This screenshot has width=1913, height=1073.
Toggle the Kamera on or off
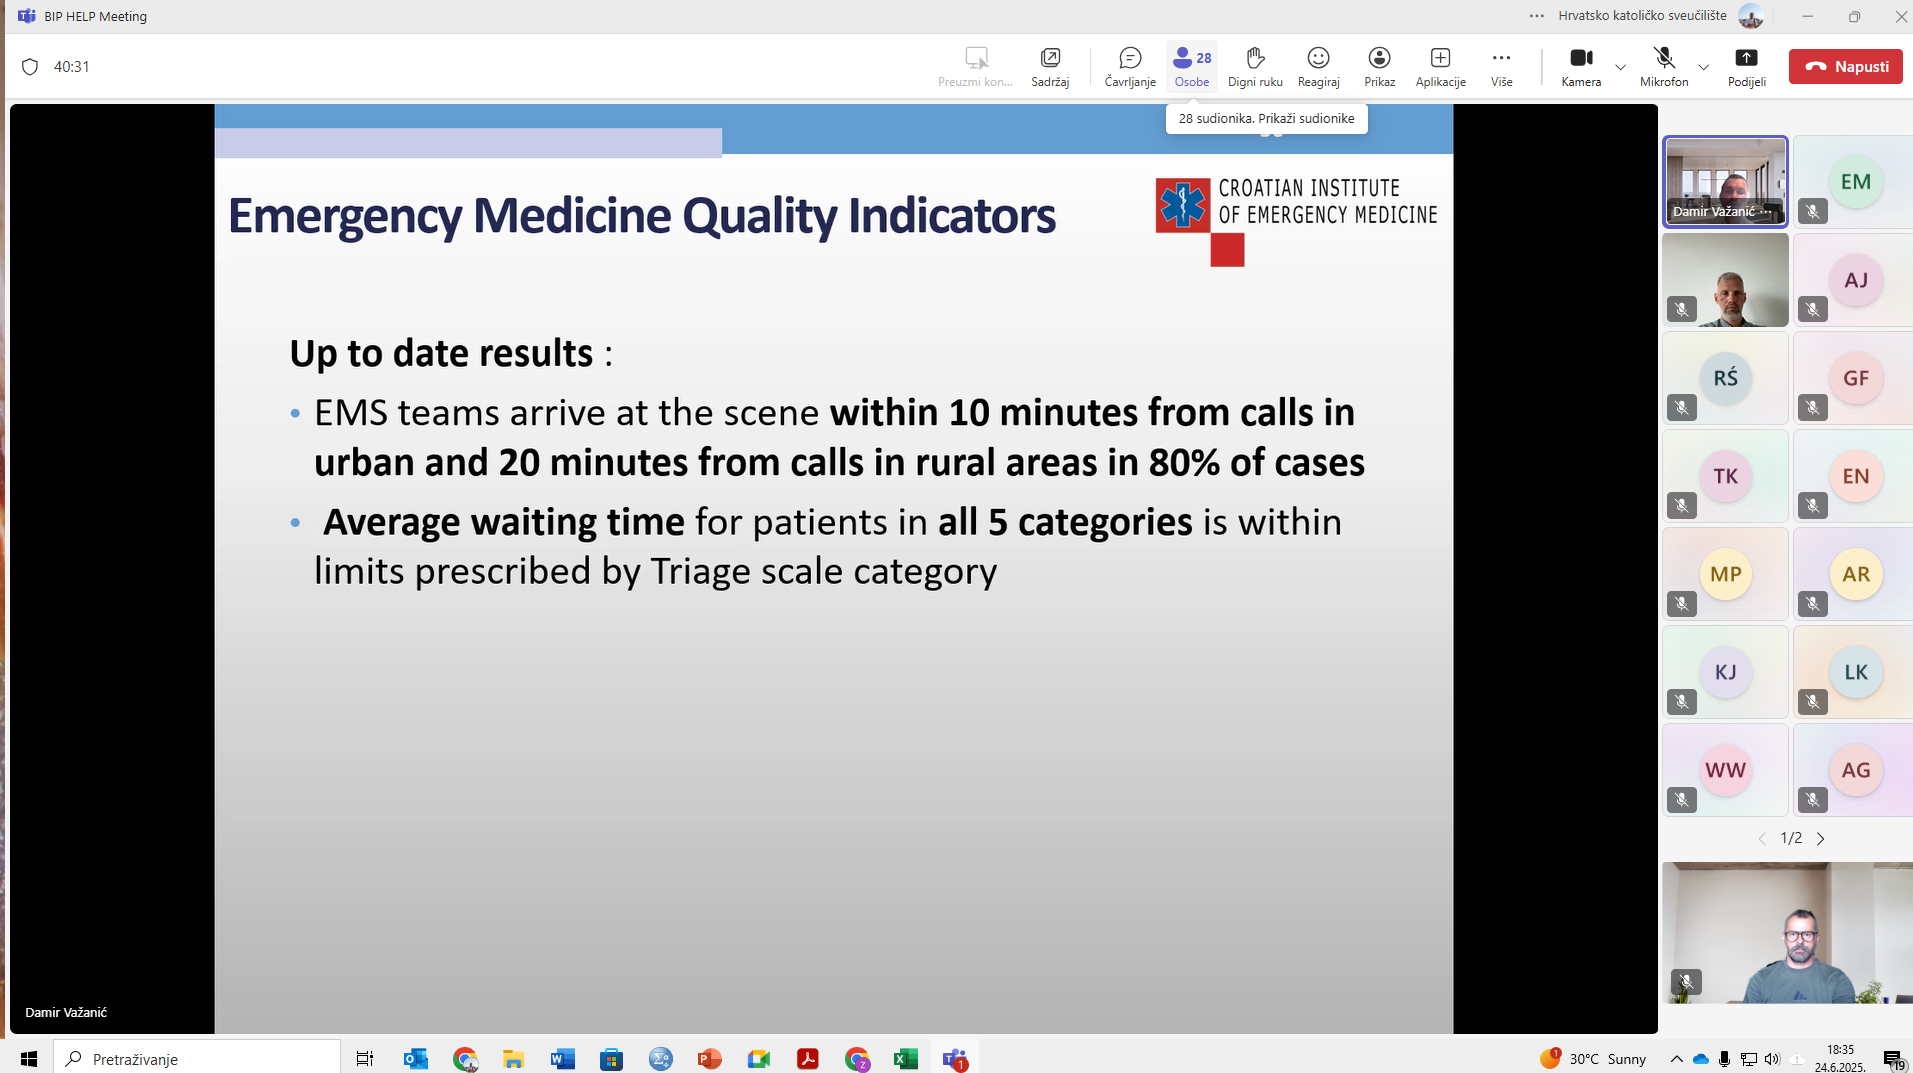pyautogui.click(x=1581, y=66)
